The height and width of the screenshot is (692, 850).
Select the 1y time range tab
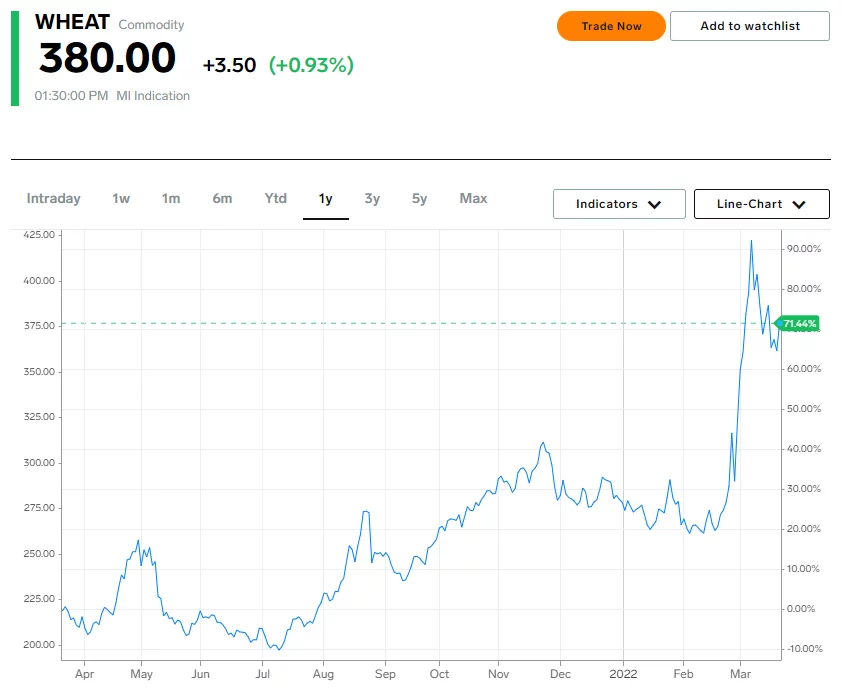325,199
